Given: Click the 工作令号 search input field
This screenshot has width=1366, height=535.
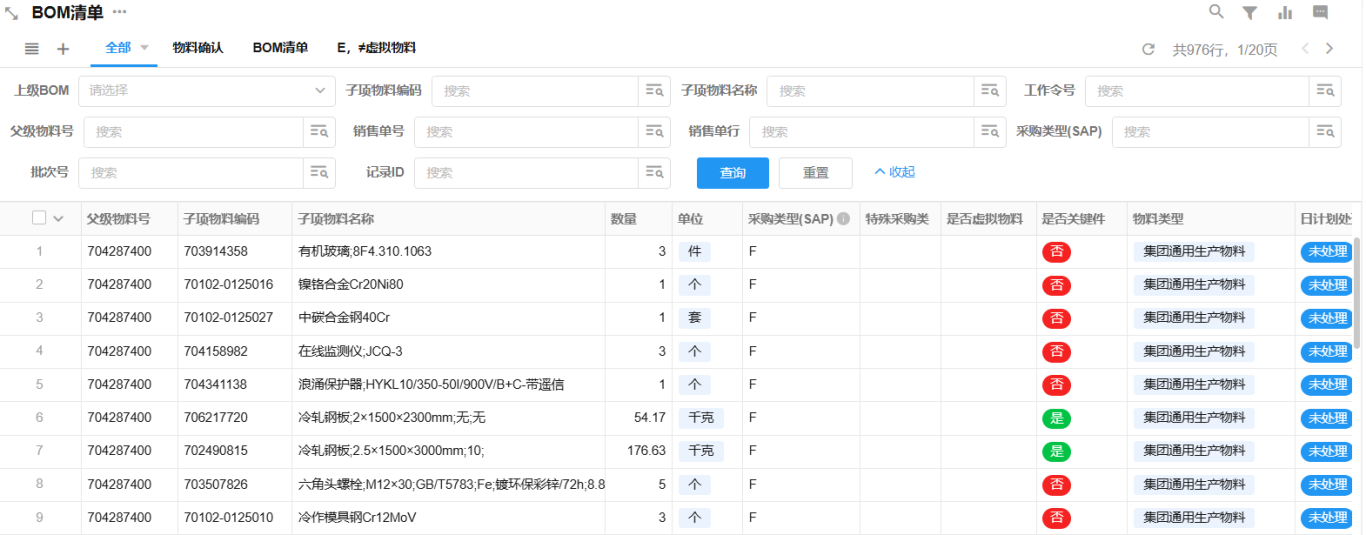Looking at the screenshot, I should point(1196,91).
